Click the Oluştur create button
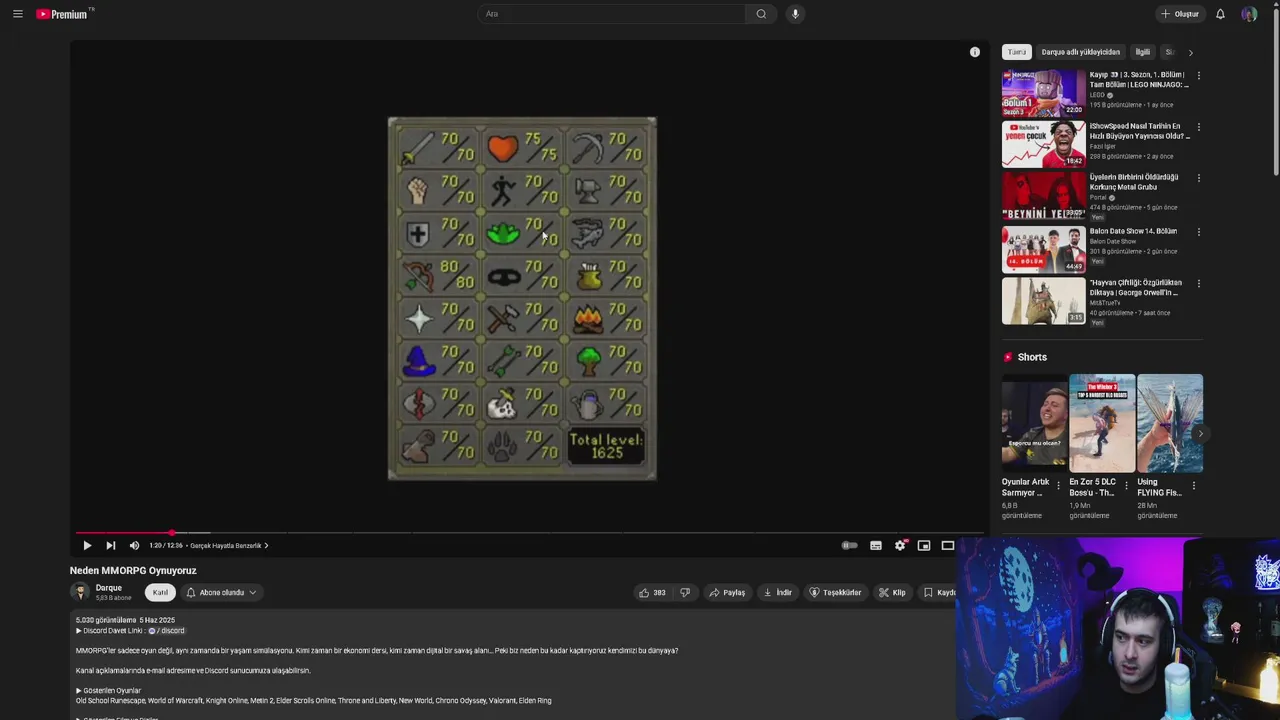Screen dimensions: 1280x720 click(1180, 14)
